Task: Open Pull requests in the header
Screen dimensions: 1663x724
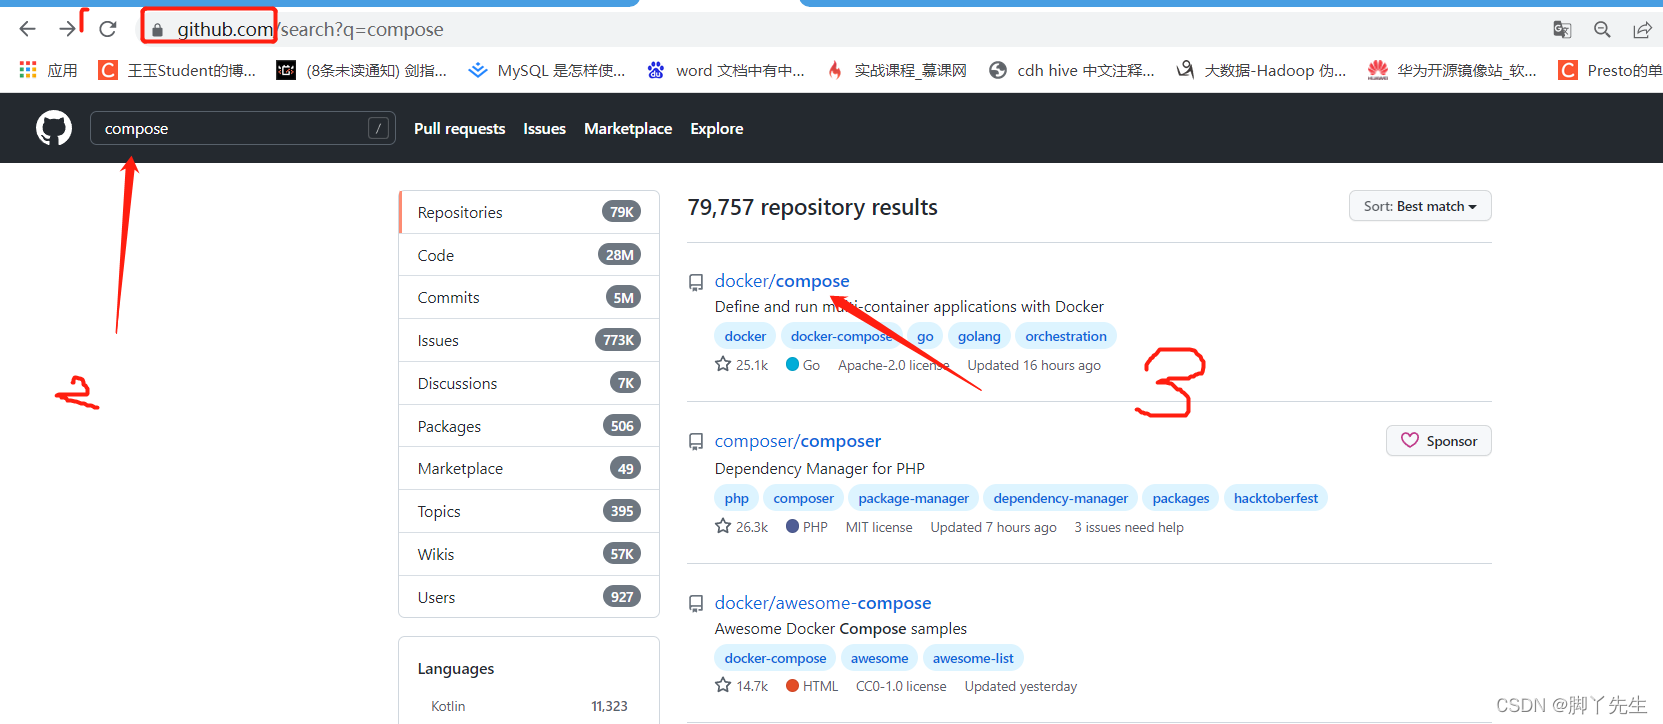Action: click(x=460, y=128)
